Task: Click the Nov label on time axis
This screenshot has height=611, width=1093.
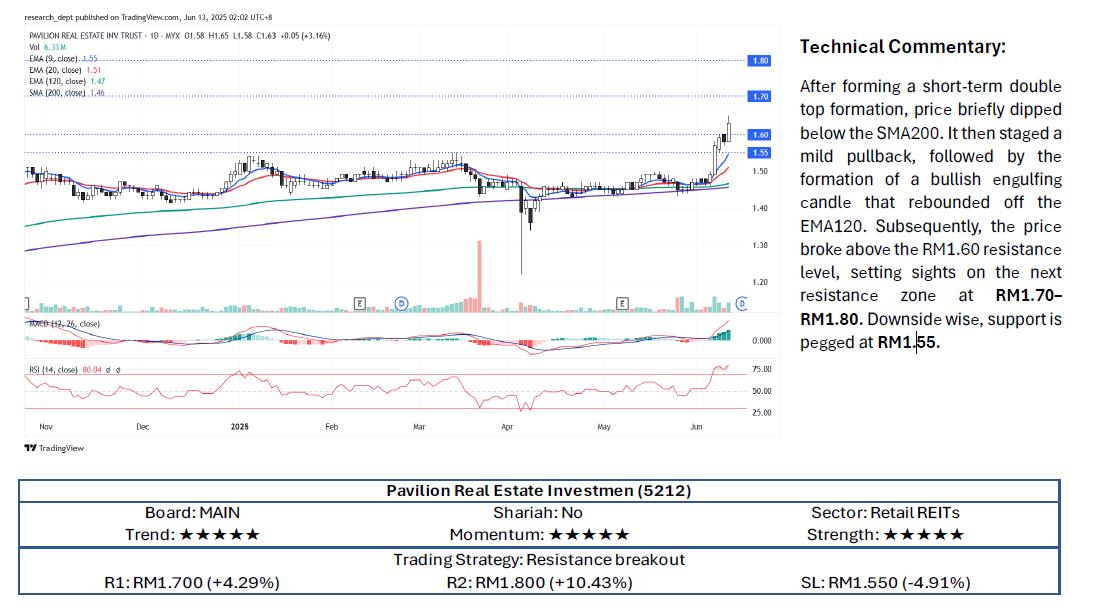Action: pos(46,426)
